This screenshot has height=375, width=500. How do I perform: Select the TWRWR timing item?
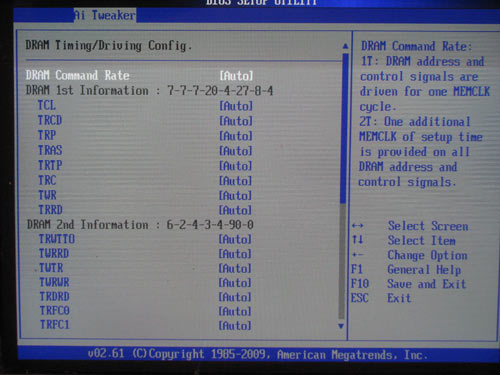click(54, 282)
